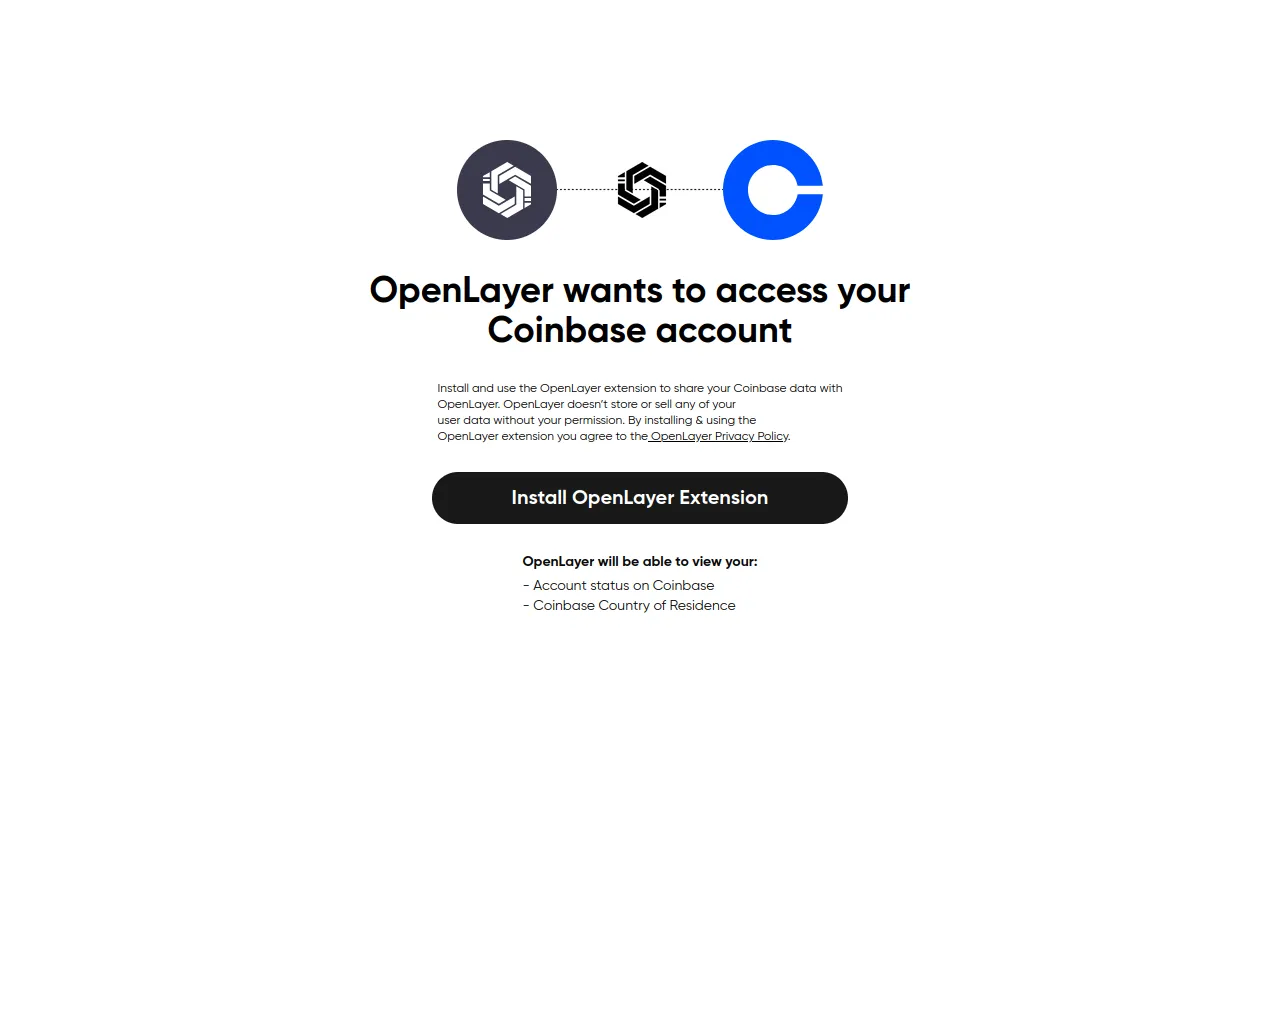Image resolution: width=1280 pixels, height=1024 pixels.
Task: Click the dotted connector left of the center logo
Action: [x=587, y=189]
